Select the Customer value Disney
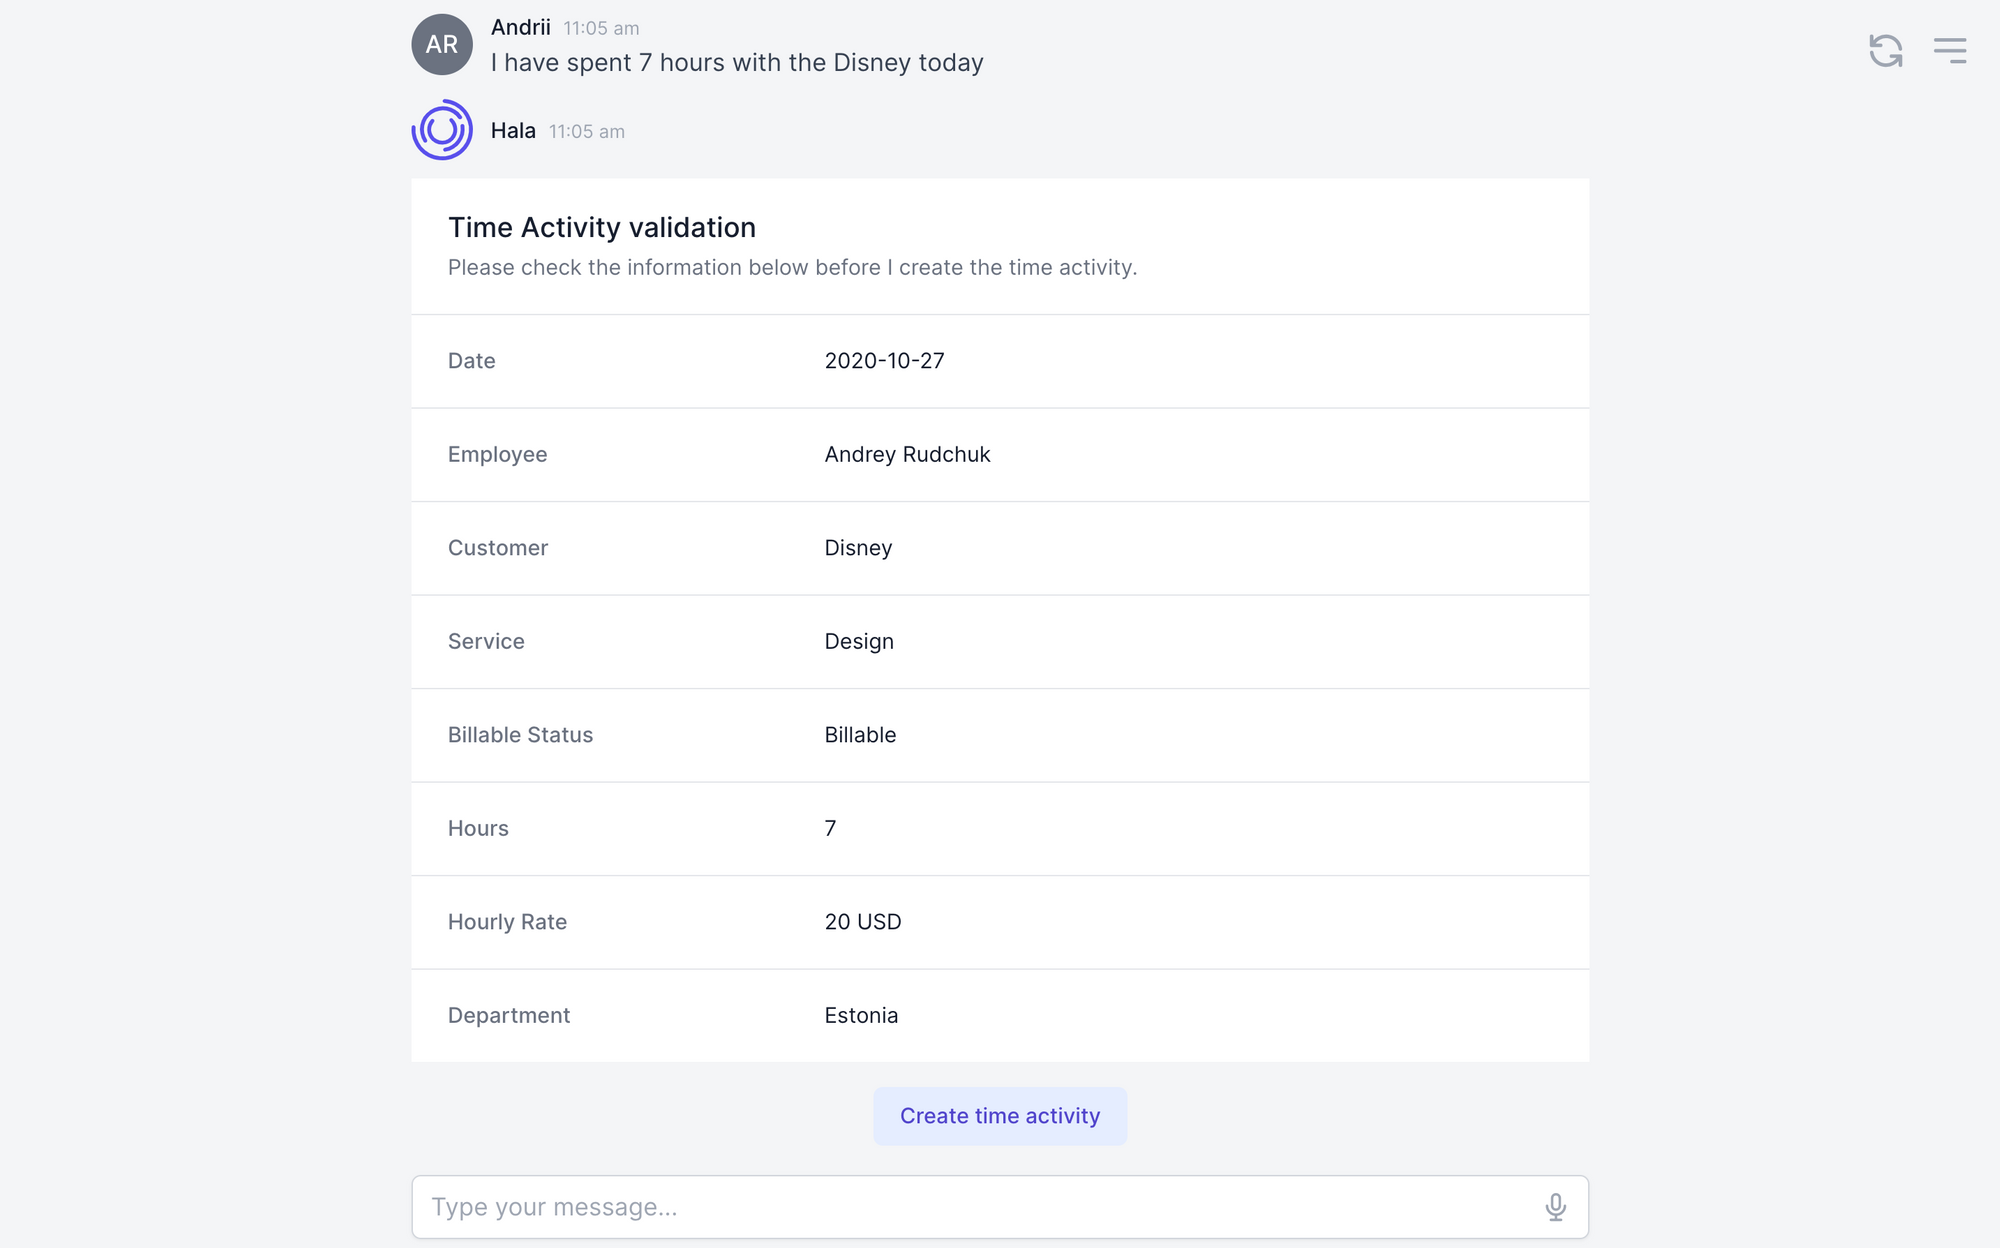The width and height of the screenshot is (2000, 1248). (x=858, y=548)
